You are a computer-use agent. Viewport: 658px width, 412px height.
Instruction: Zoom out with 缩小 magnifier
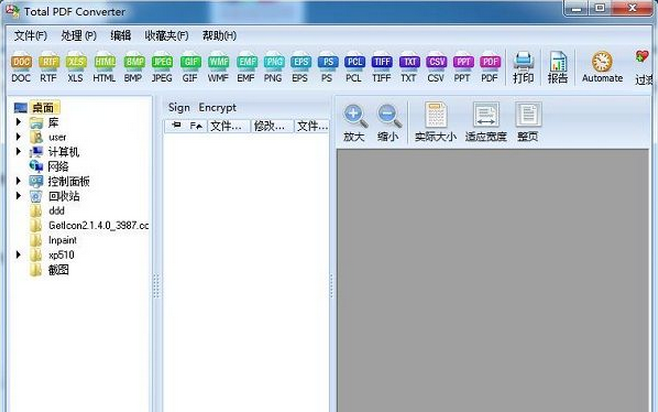[x=388, y=123]
